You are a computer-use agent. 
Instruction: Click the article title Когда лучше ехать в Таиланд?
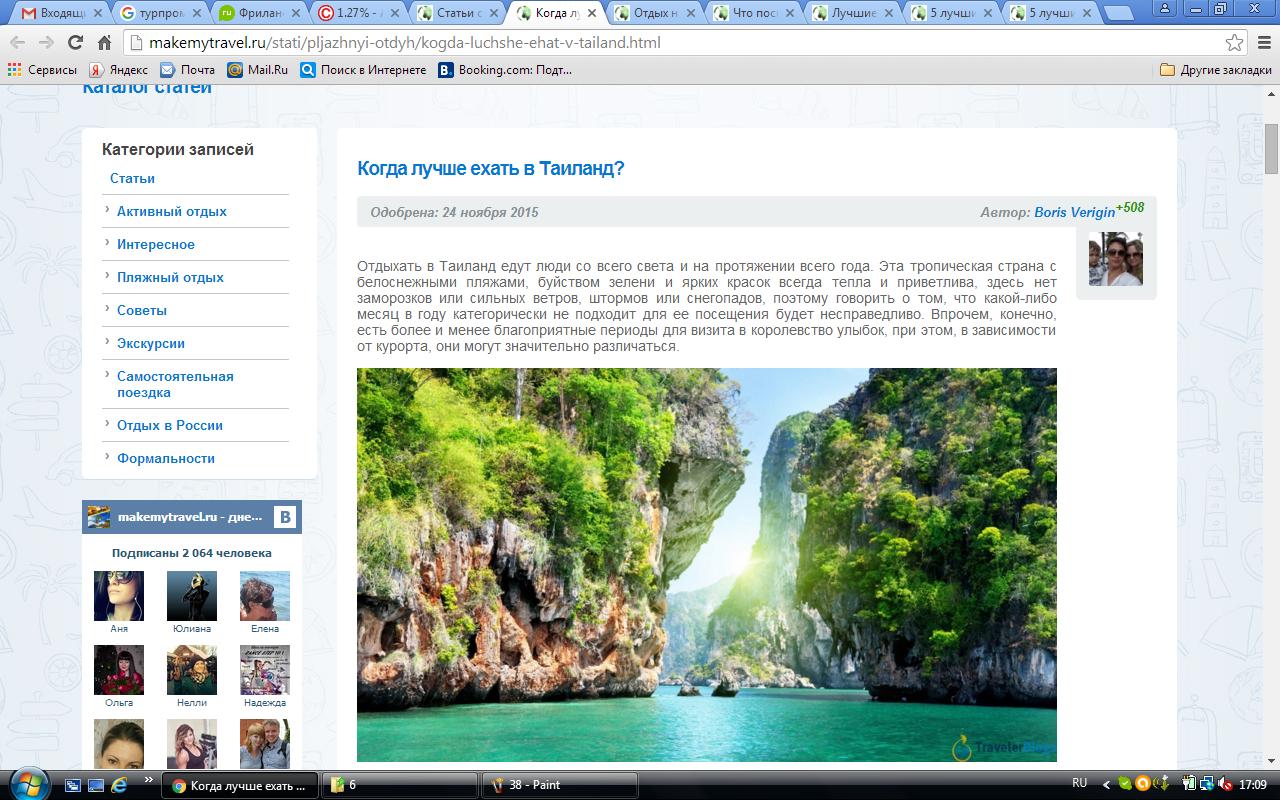490,168
